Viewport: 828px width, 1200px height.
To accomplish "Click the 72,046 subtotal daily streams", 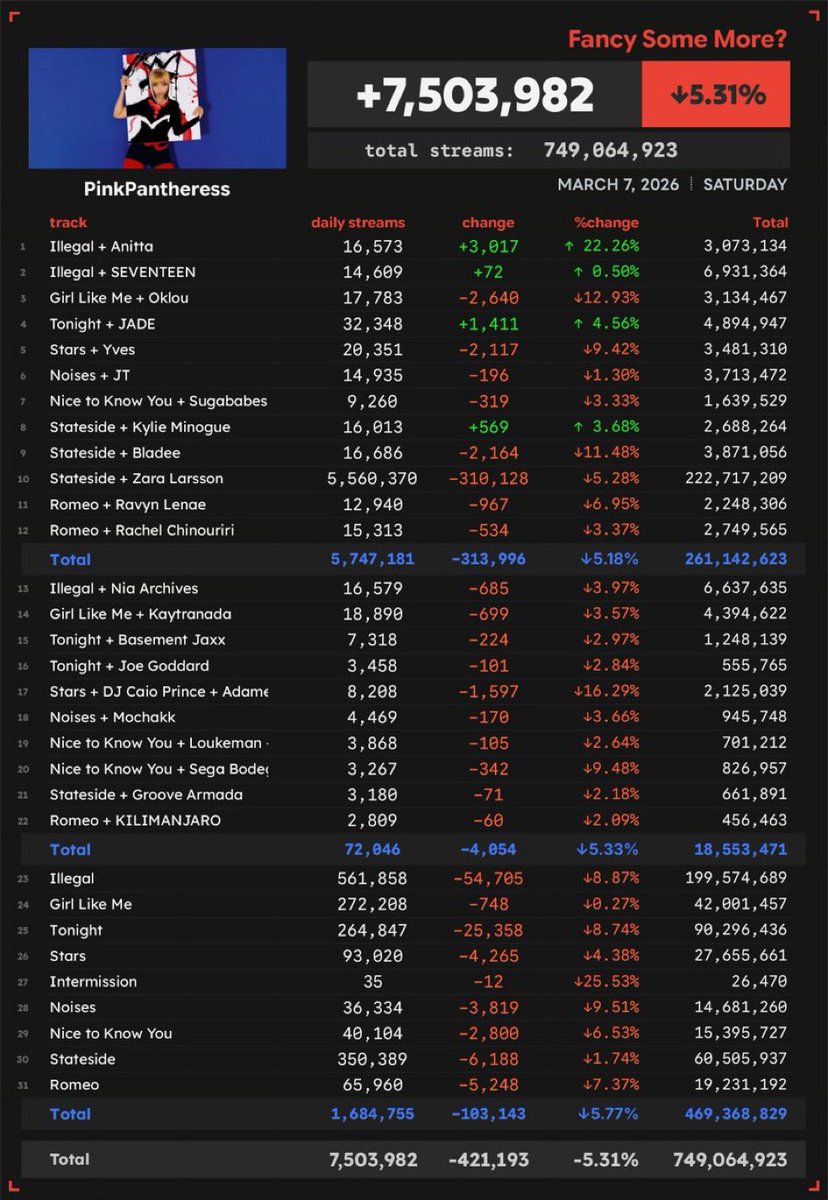I will [x=372, y=850].
